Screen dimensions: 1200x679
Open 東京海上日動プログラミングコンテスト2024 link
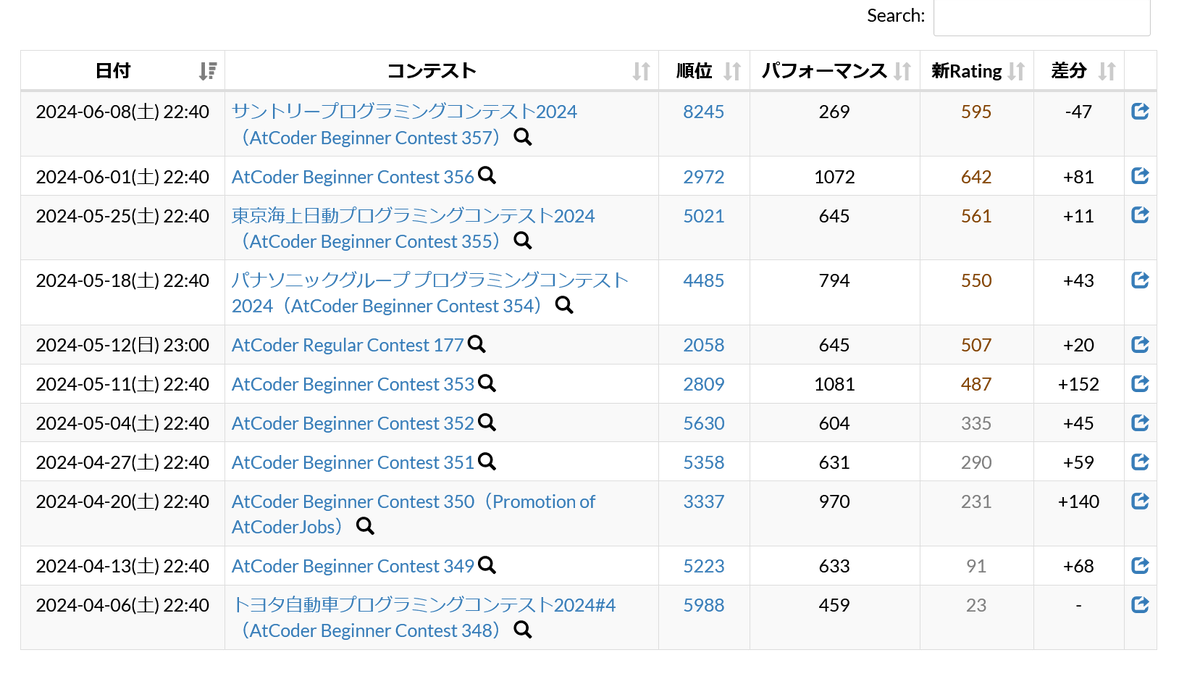click(413, 228)
